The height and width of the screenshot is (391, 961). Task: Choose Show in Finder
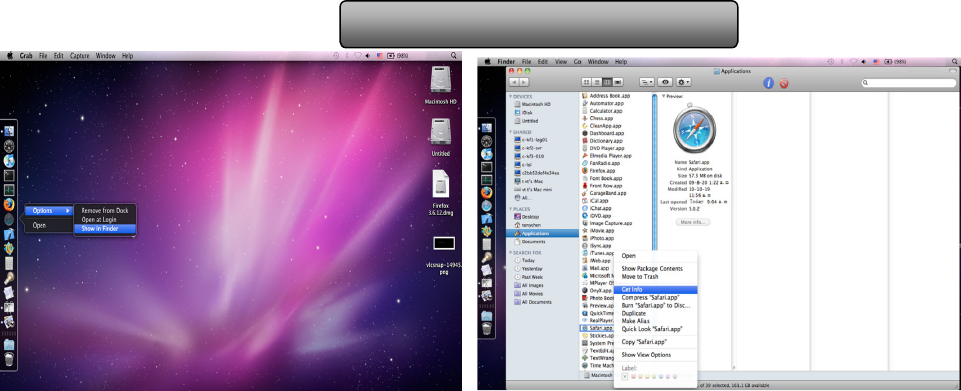click(105, 229)
